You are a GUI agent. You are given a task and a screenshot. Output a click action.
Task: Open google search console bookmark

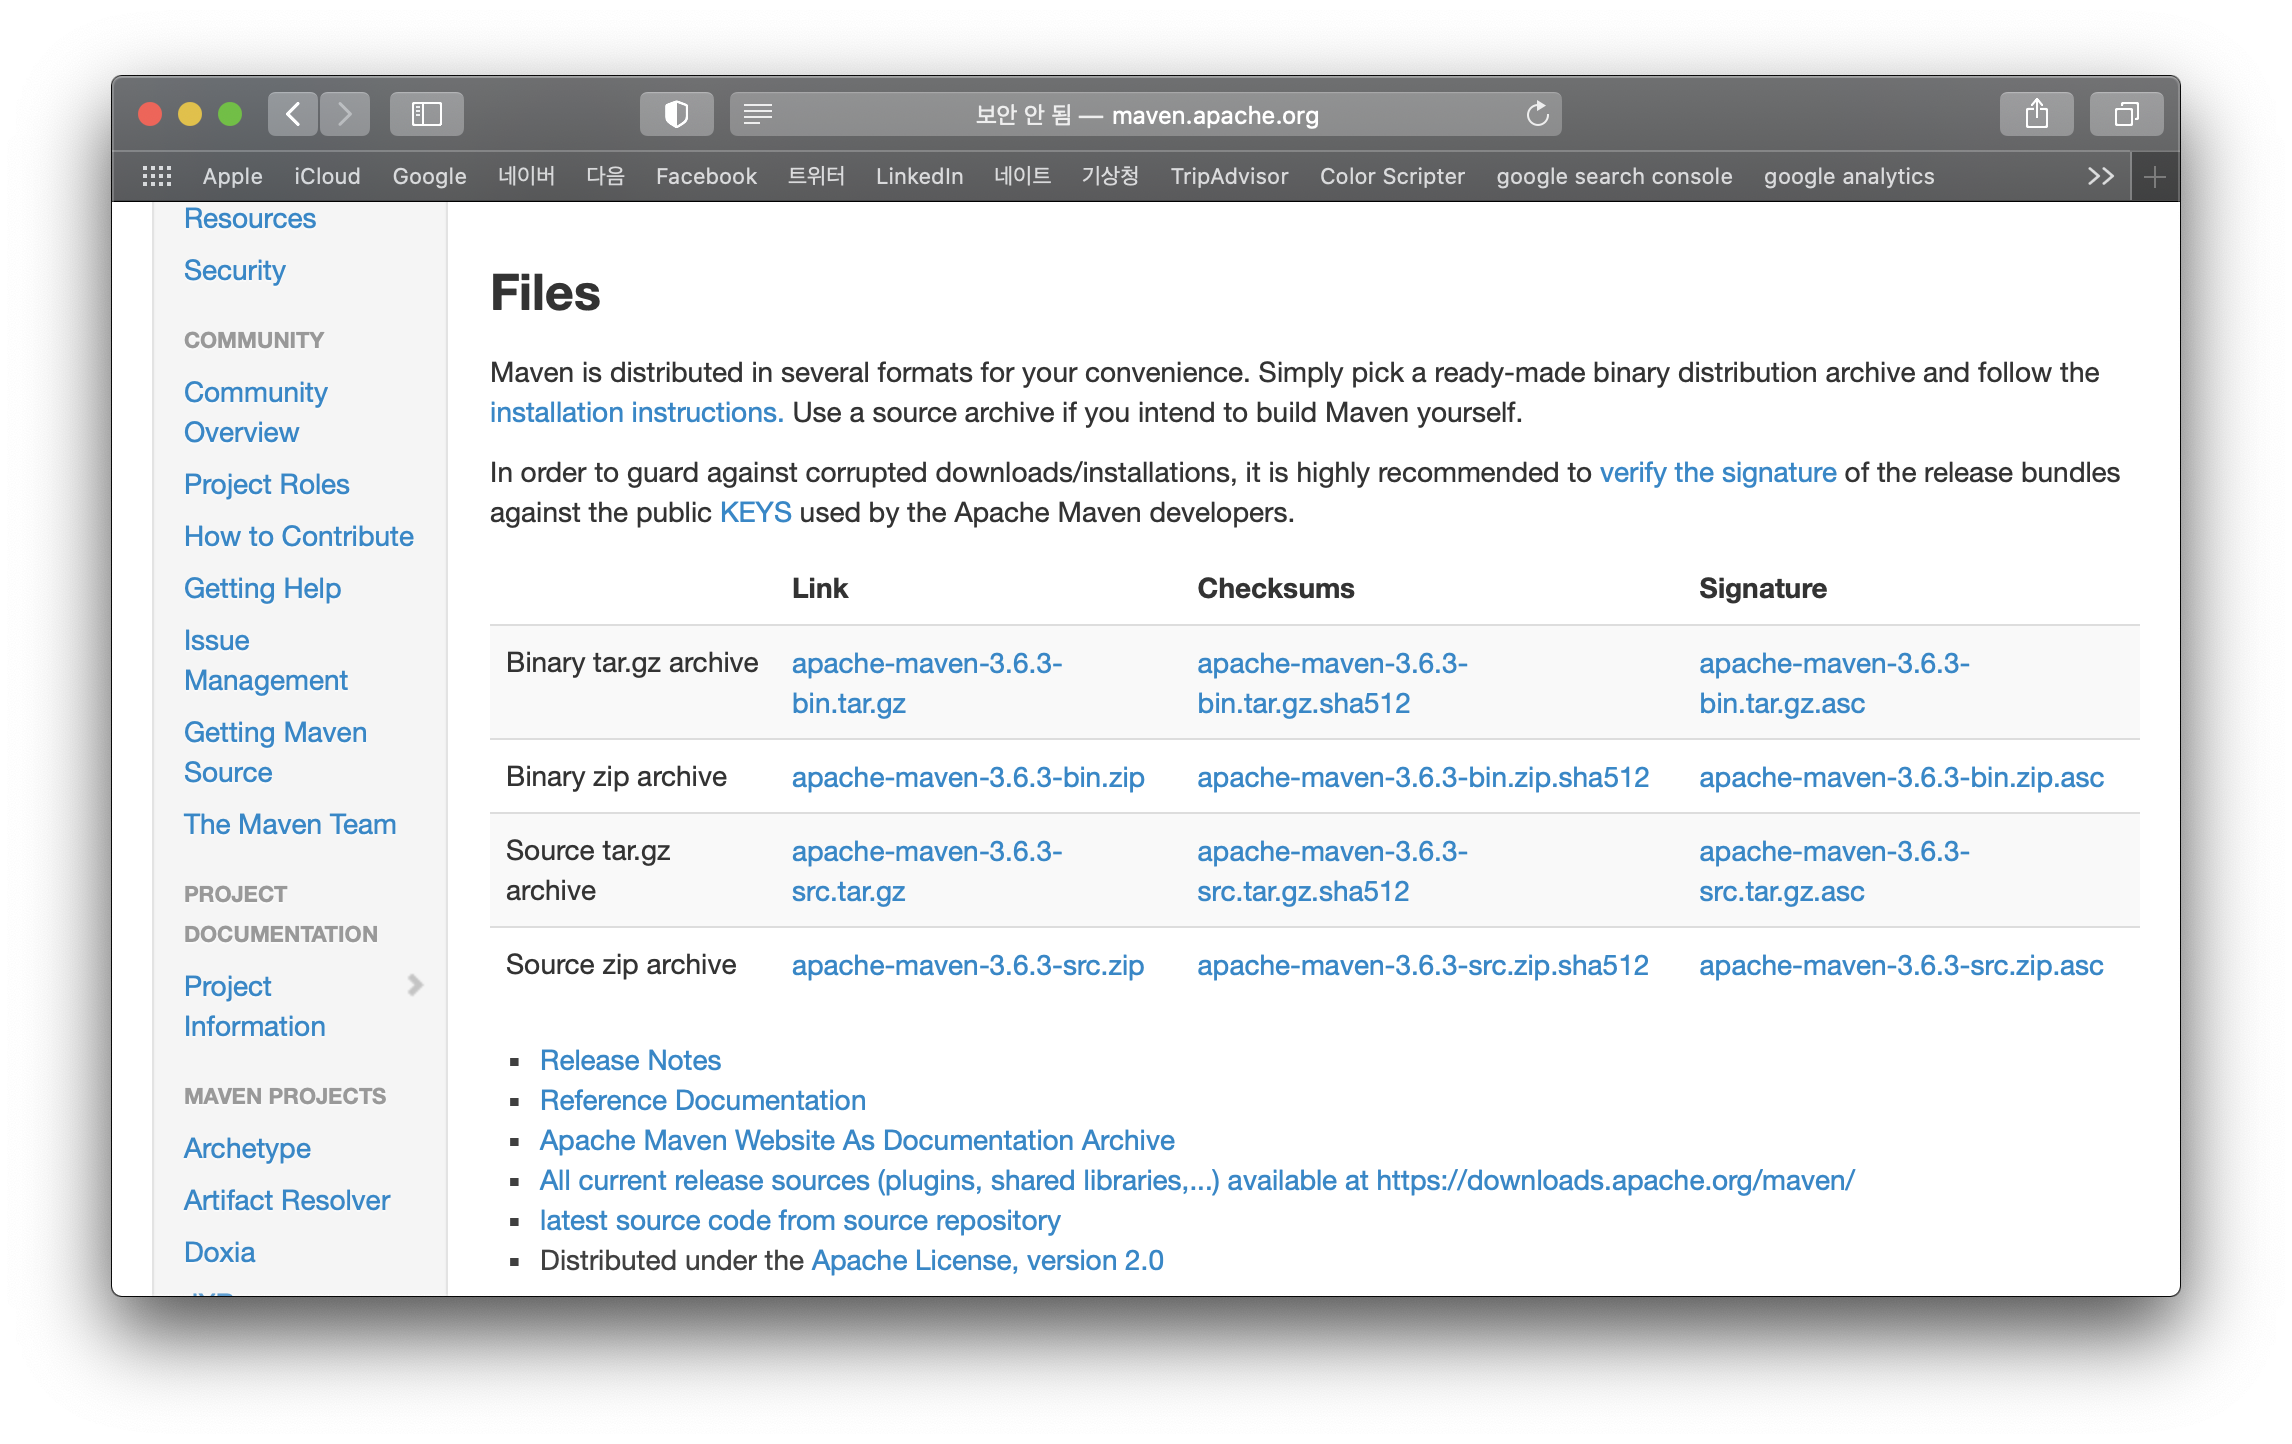[1613, 176]
